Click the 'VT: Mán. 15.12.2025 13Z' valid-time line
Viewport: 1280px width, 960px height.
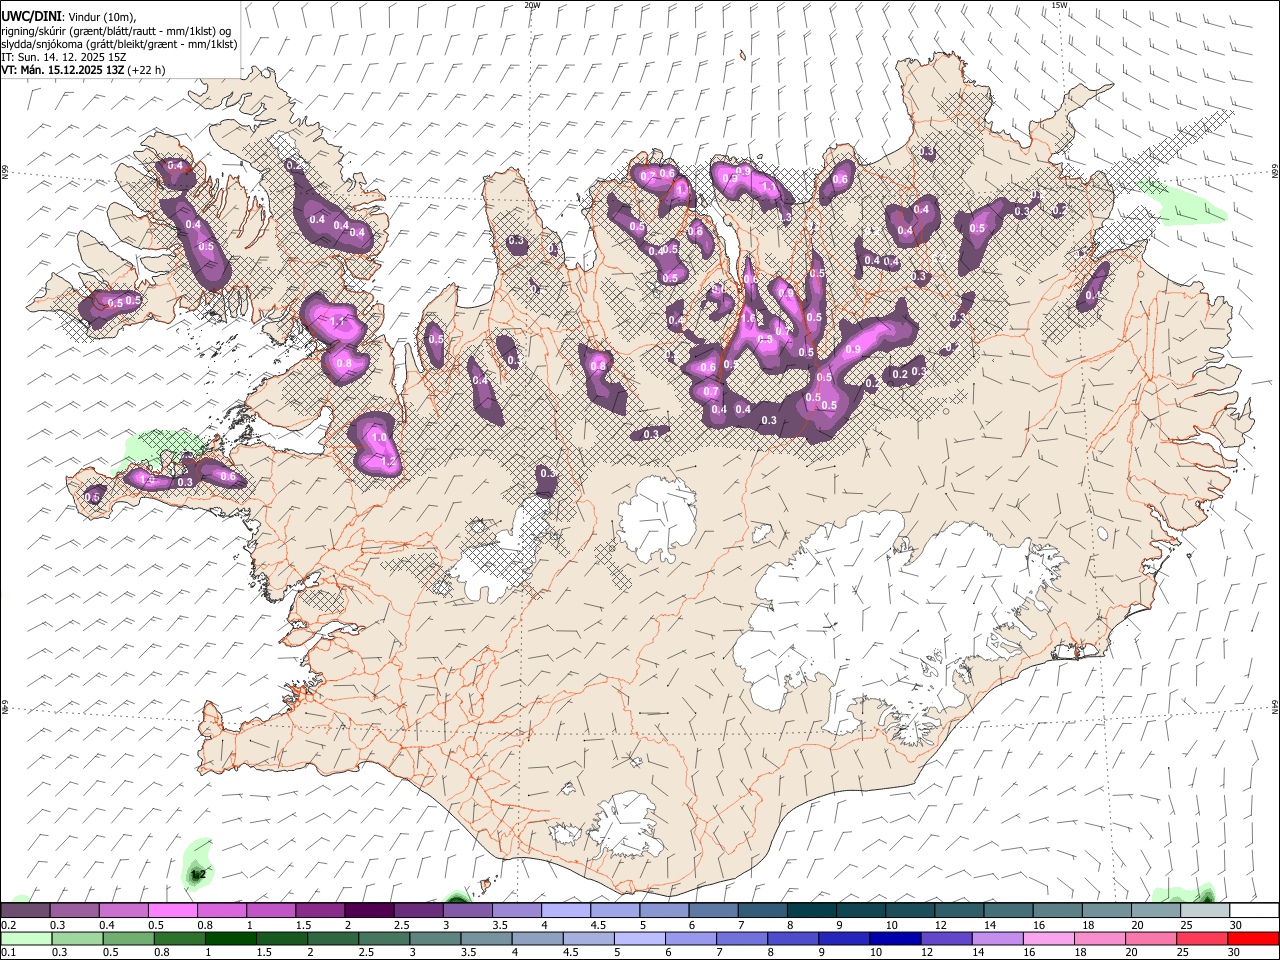click(83, 71)
